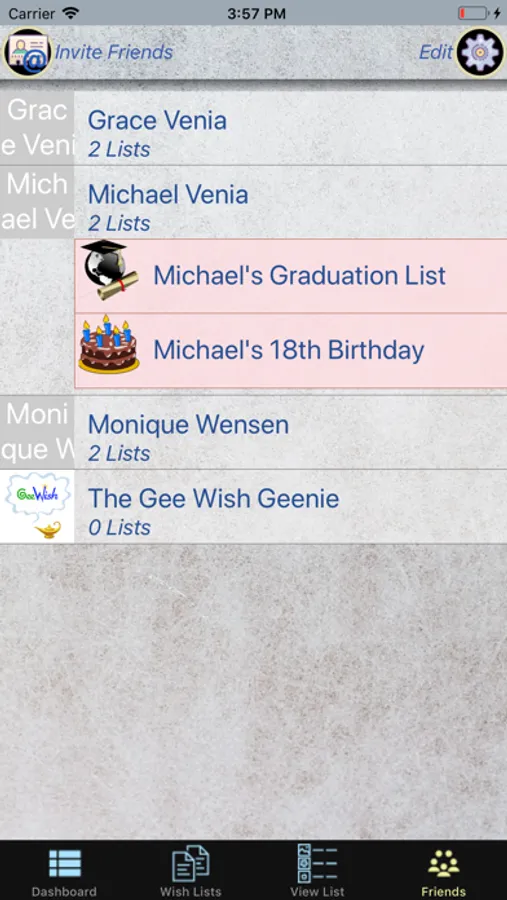The image size is (507, 900).
Task: Expand Grace Venia's lists
Action: (x=253, y=128)
